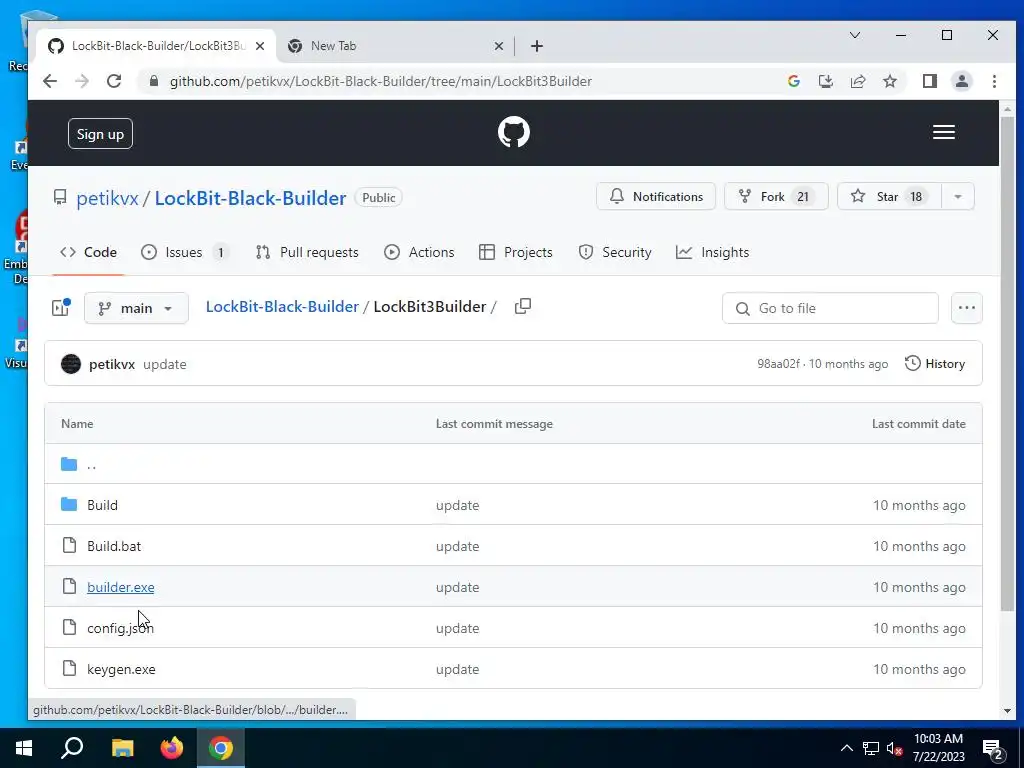Bookmark this page with star icon
The width and height of the screenshot is (1024, 768).
pyautogui.click(x=889, y=81)
